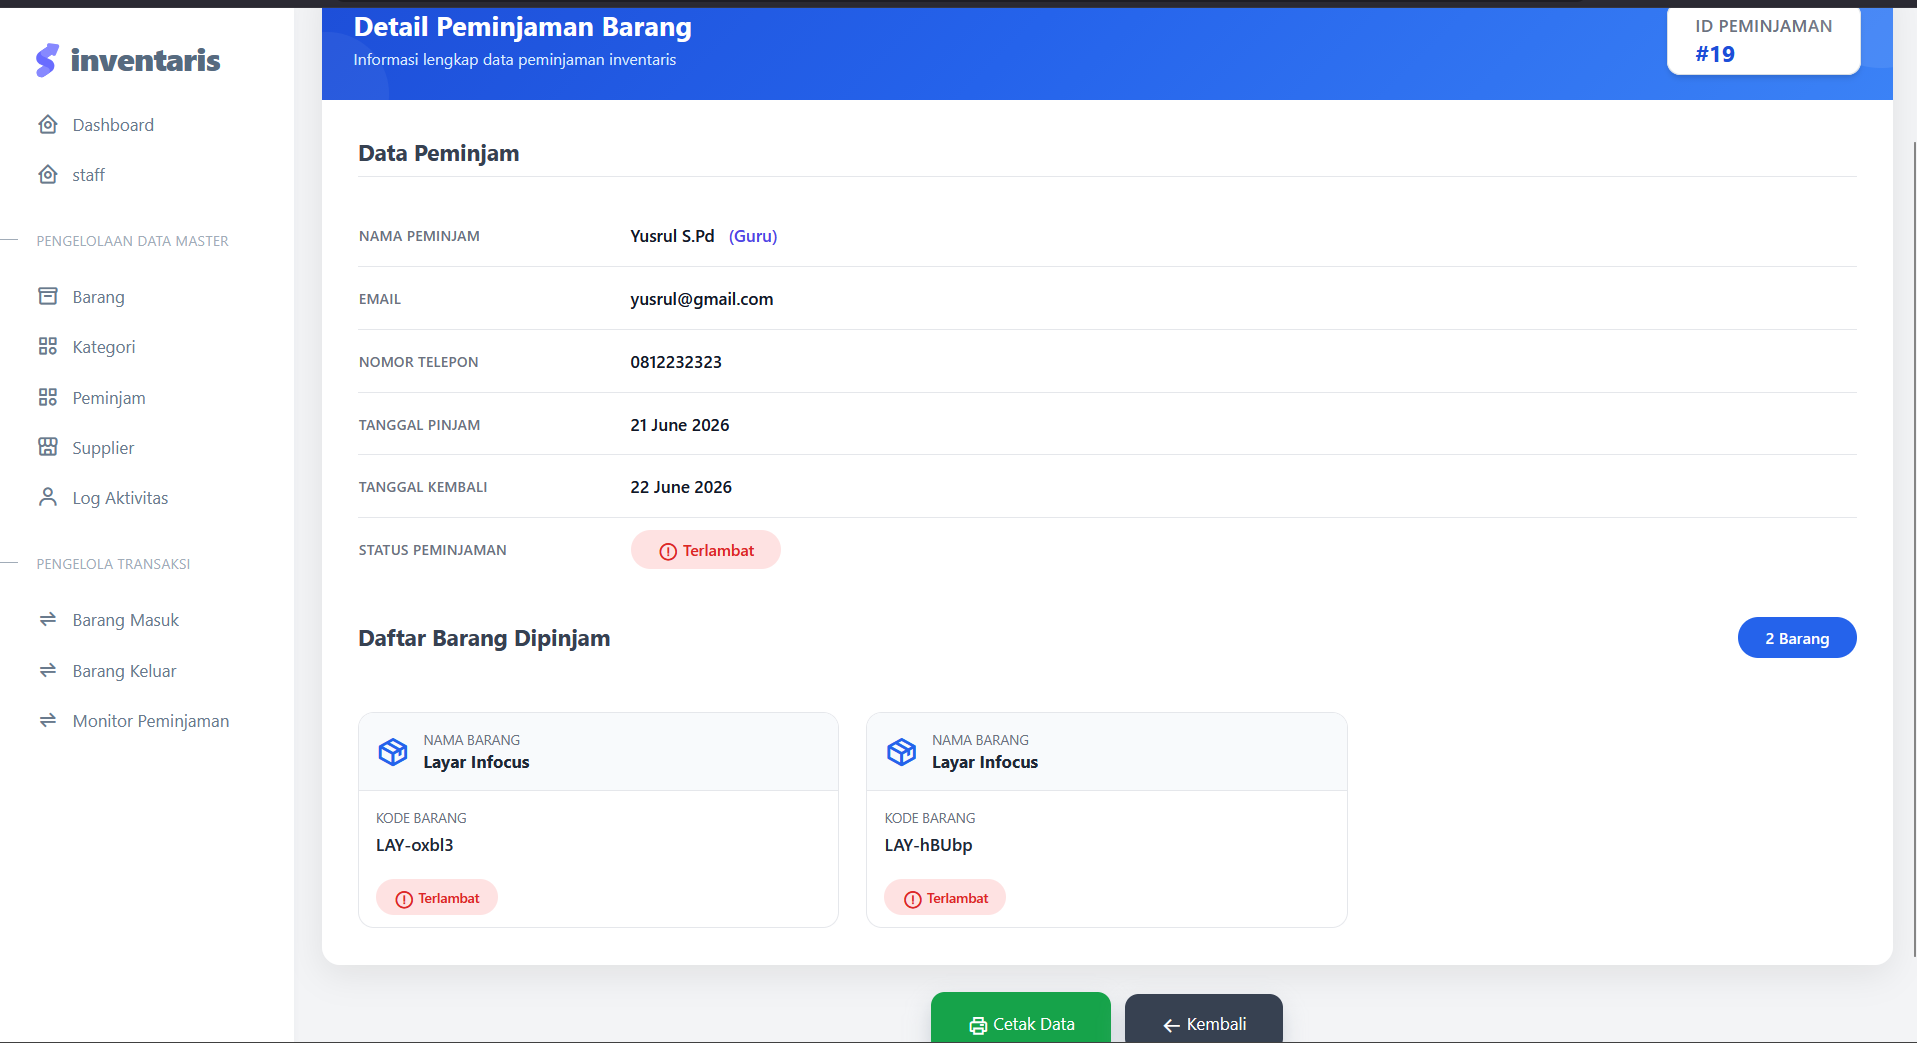Click the phone number 0812232323
1917x1043 pixels.
point(676,362)
